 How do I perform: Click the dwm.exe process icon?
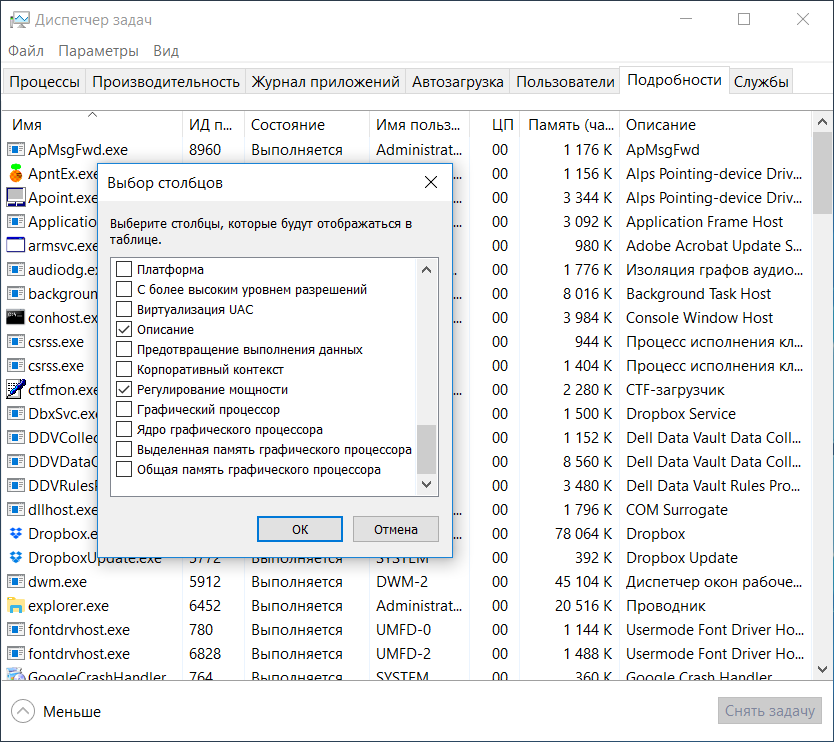tap(16, 582)
